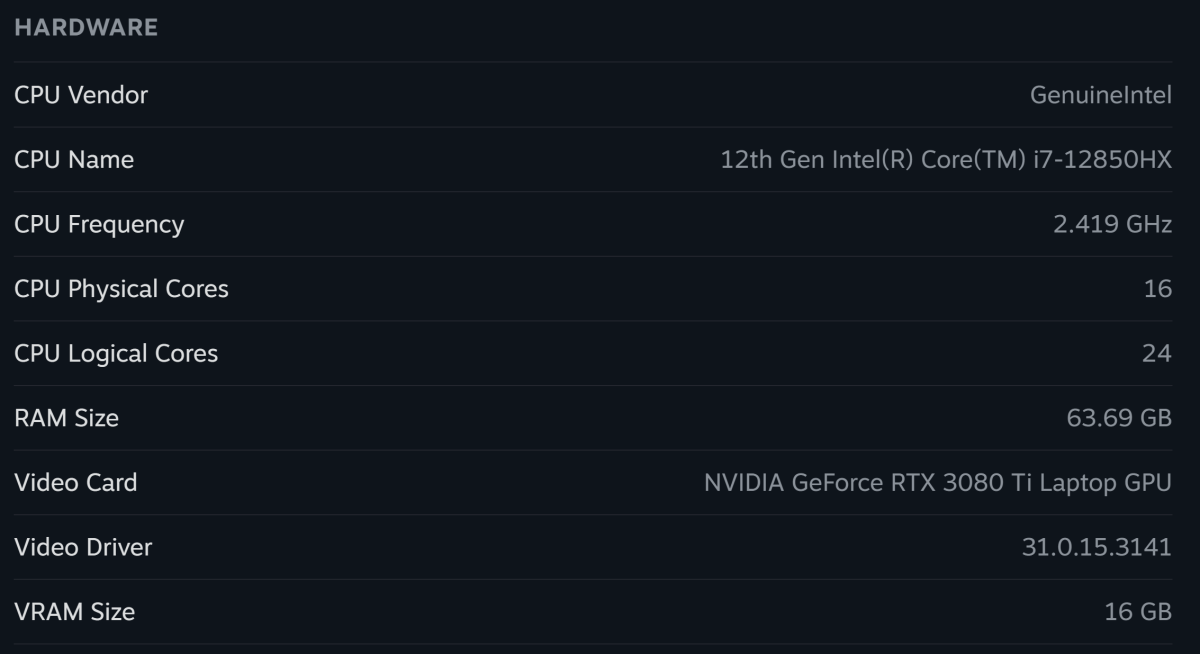Click the 63.69 GB RAM value

click(x=1119, y=418)
